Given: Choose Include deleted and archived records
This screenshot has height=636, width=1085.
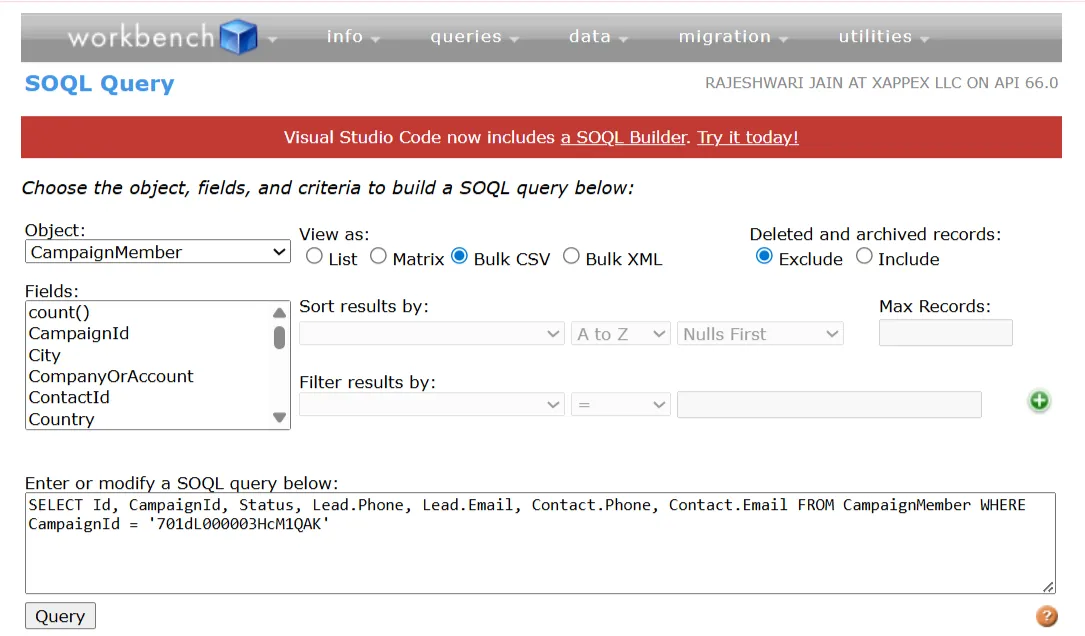Looking at the screenshot, I should point(864,256).
